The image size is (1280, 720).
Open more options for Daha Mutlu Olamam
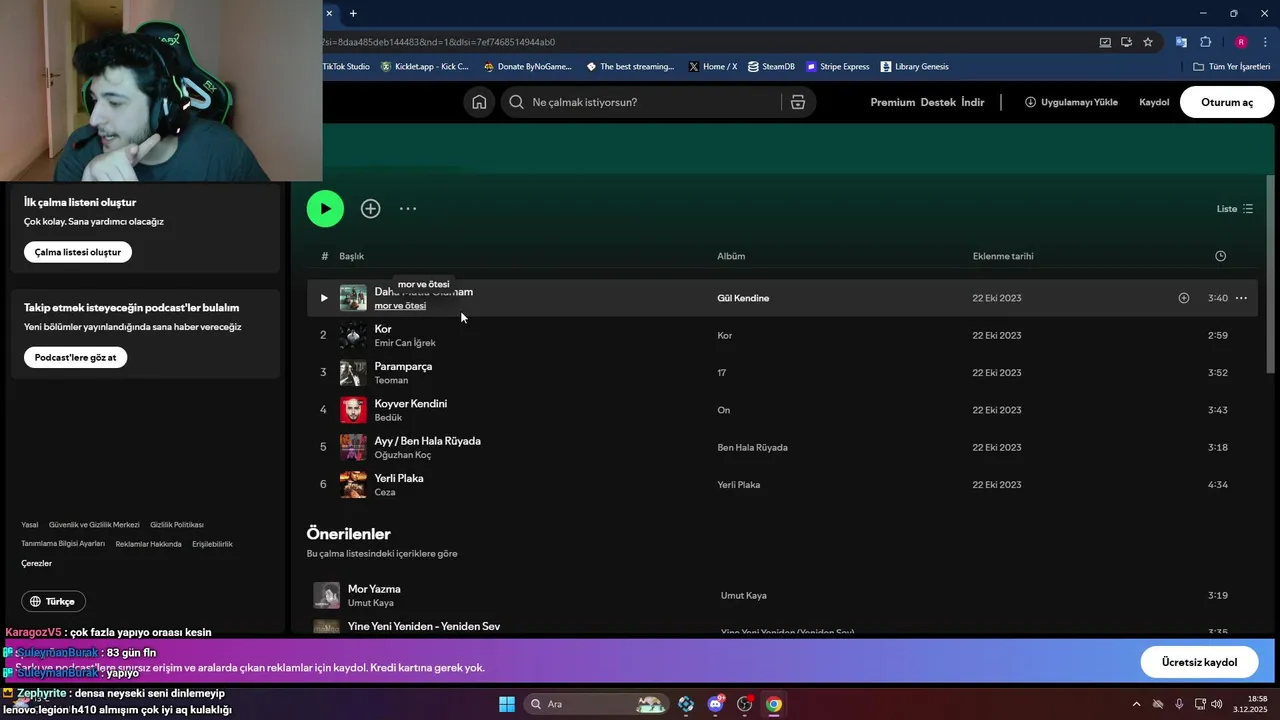click(x=1241, y=298)
